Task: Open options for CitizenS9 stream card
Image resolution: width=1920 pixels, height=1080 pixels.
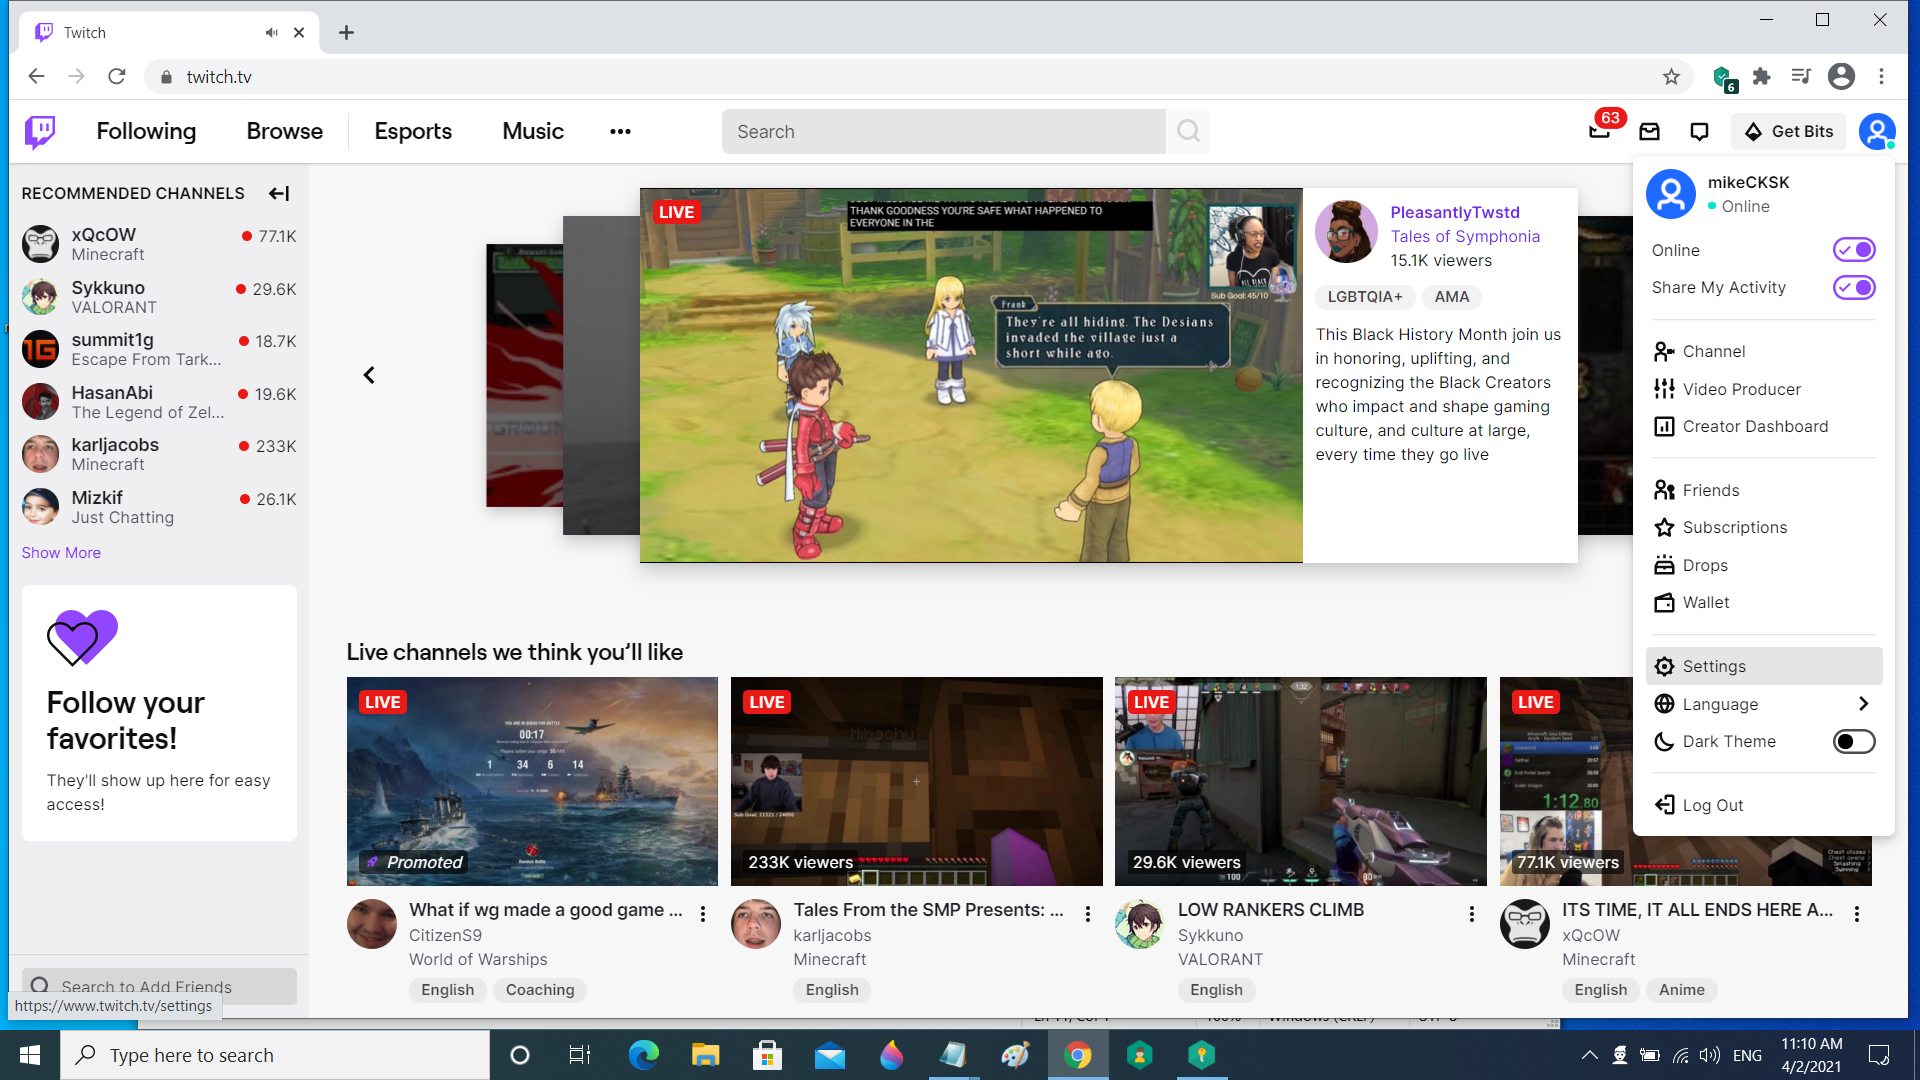Action: click(703, 914)
